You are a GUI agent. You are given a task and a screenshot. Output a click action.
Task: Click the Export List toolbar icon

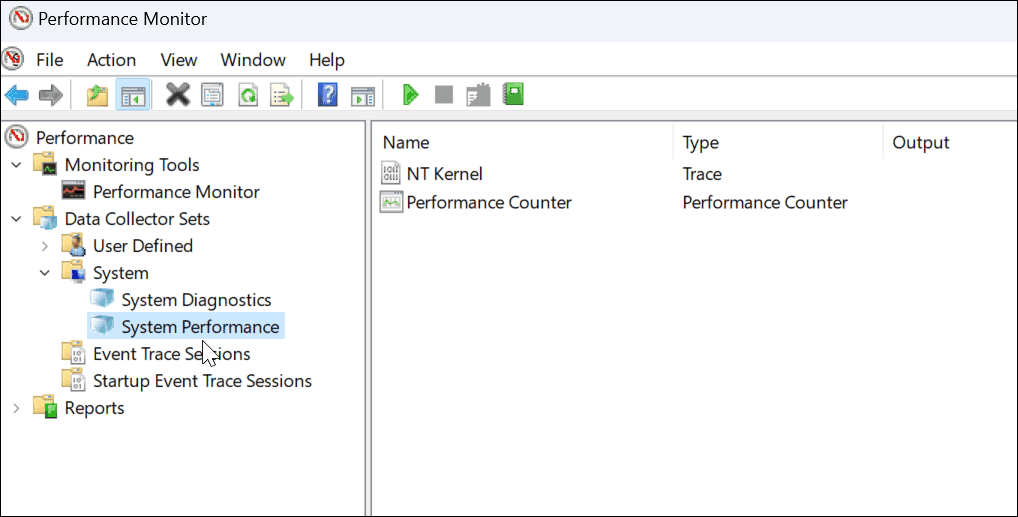[x=282, y=95]
